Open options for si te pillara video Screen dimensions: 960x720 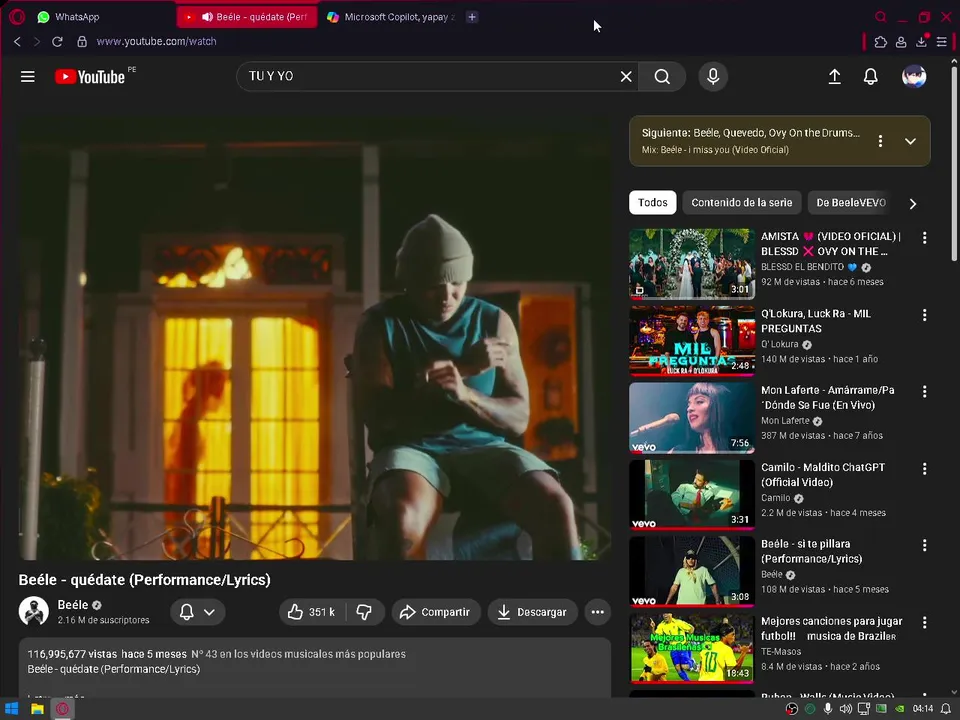924,545
